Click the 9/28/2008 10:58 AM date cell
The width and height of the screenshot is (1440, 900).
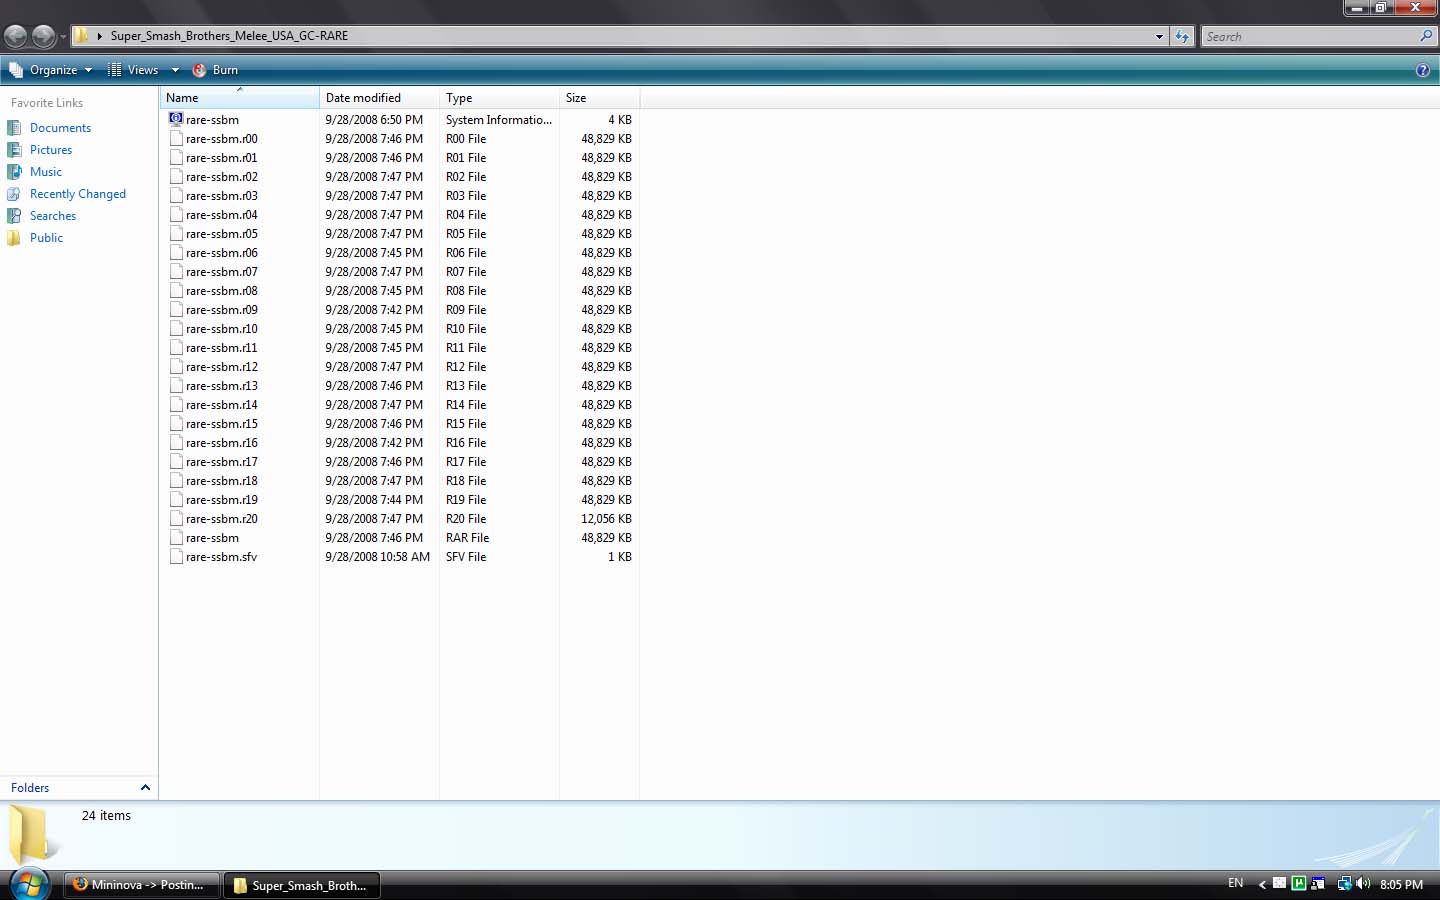[377, 557]
